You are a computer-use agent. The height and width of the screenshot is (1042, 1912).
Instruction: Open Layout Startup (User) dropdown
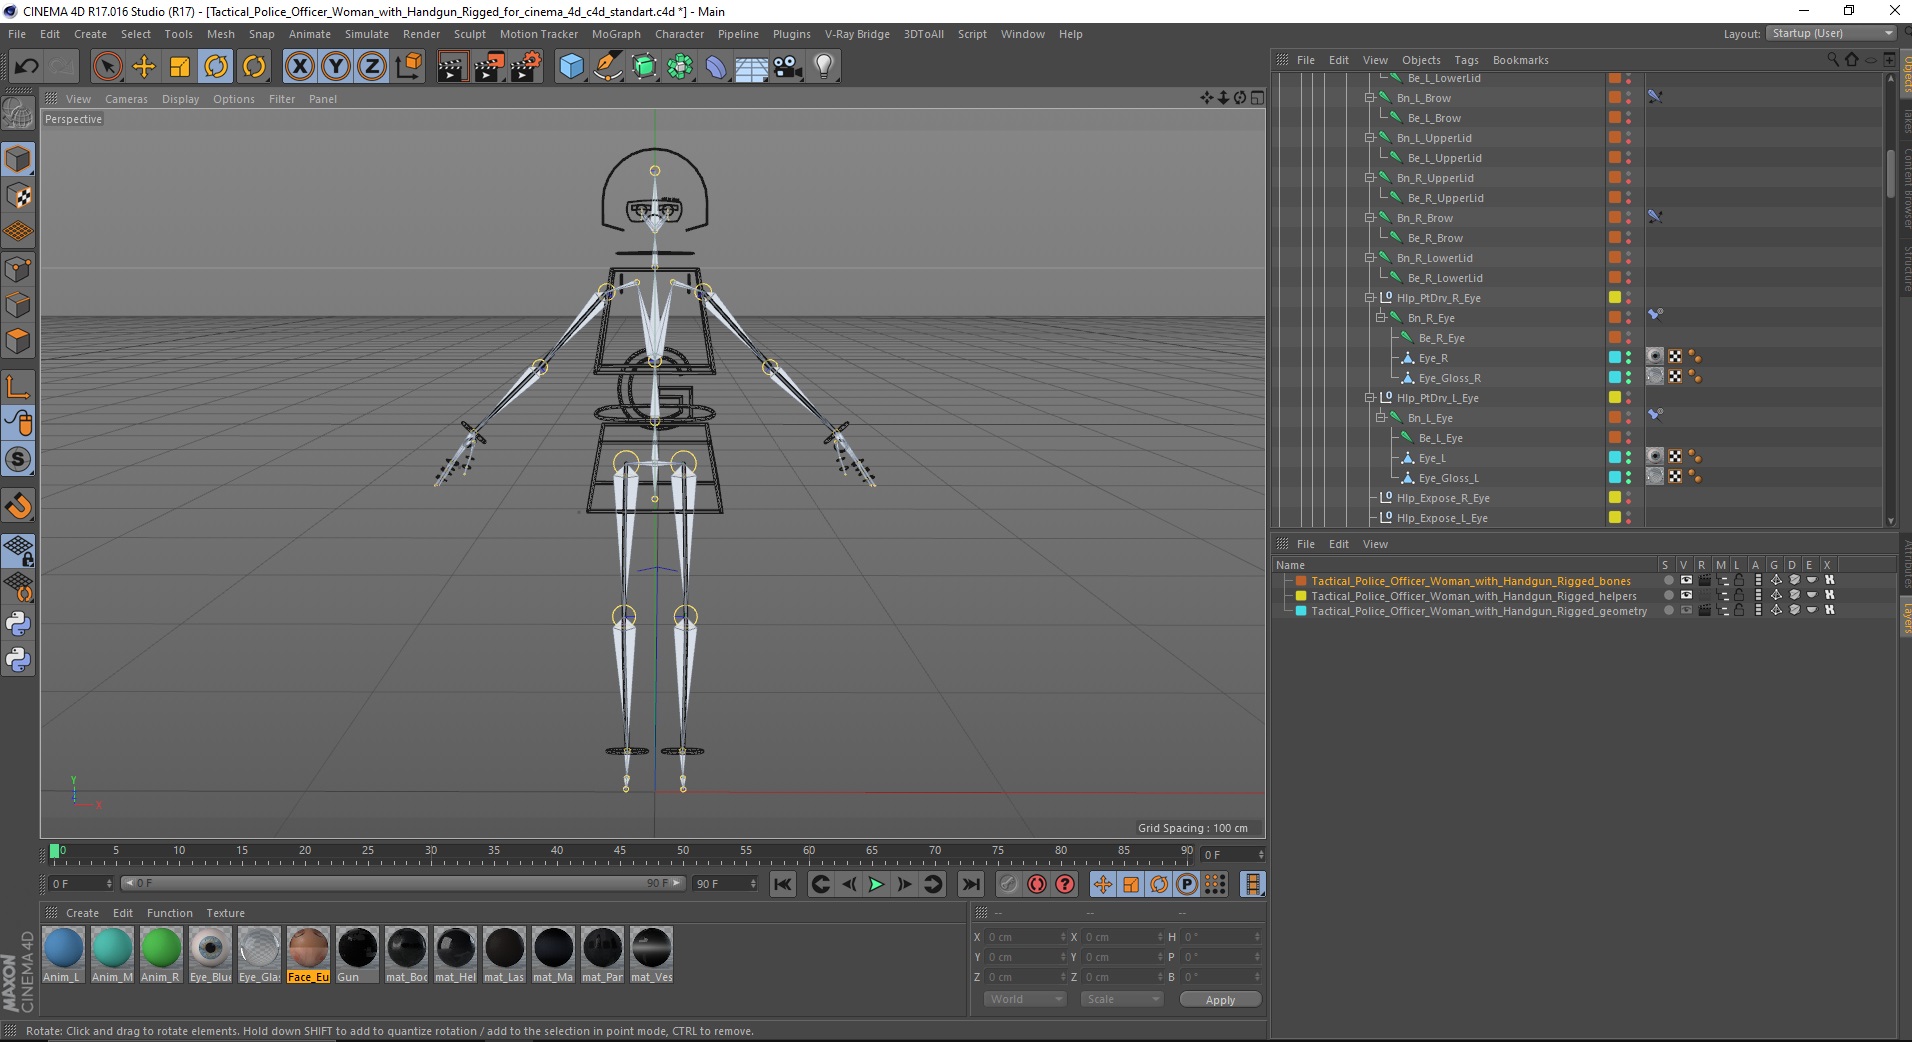click(1830, 34)
